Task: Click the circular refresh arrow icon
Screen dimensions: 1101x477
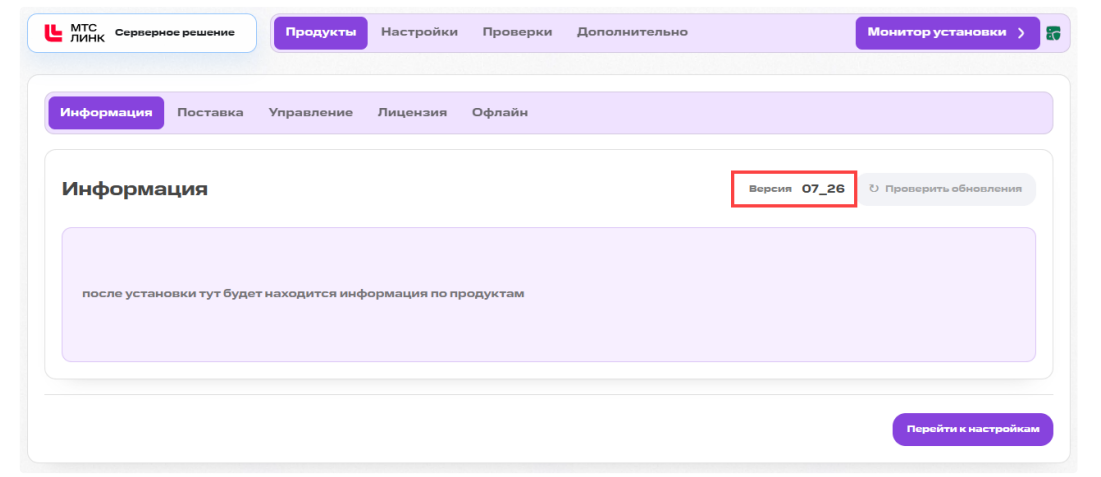Action: click(873, 189)
